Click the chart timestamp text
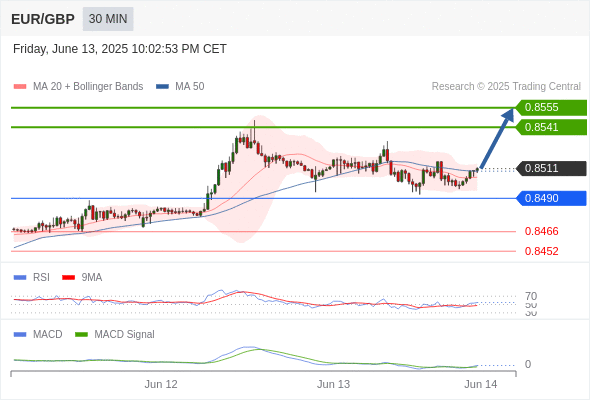 (x=120, y=49)
